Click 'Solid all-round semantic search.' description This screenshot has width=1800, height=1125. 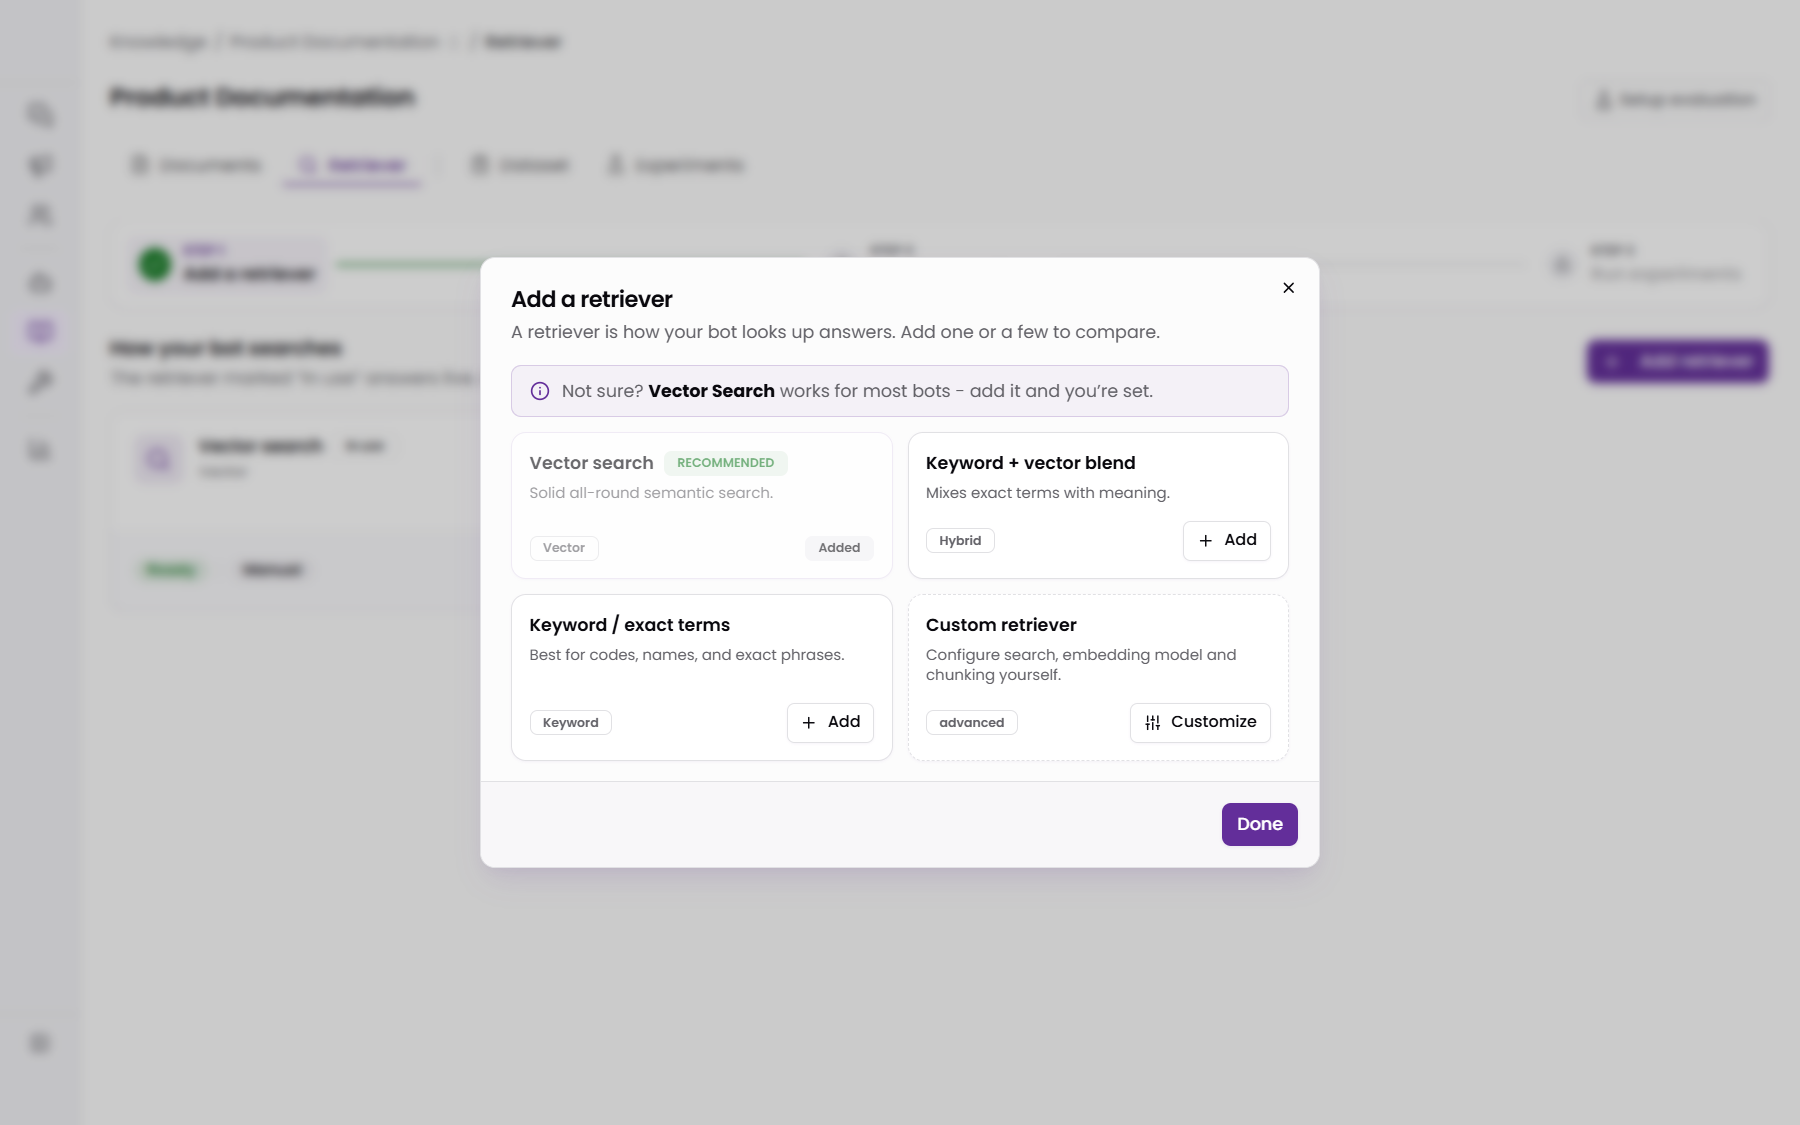point(651,493)
